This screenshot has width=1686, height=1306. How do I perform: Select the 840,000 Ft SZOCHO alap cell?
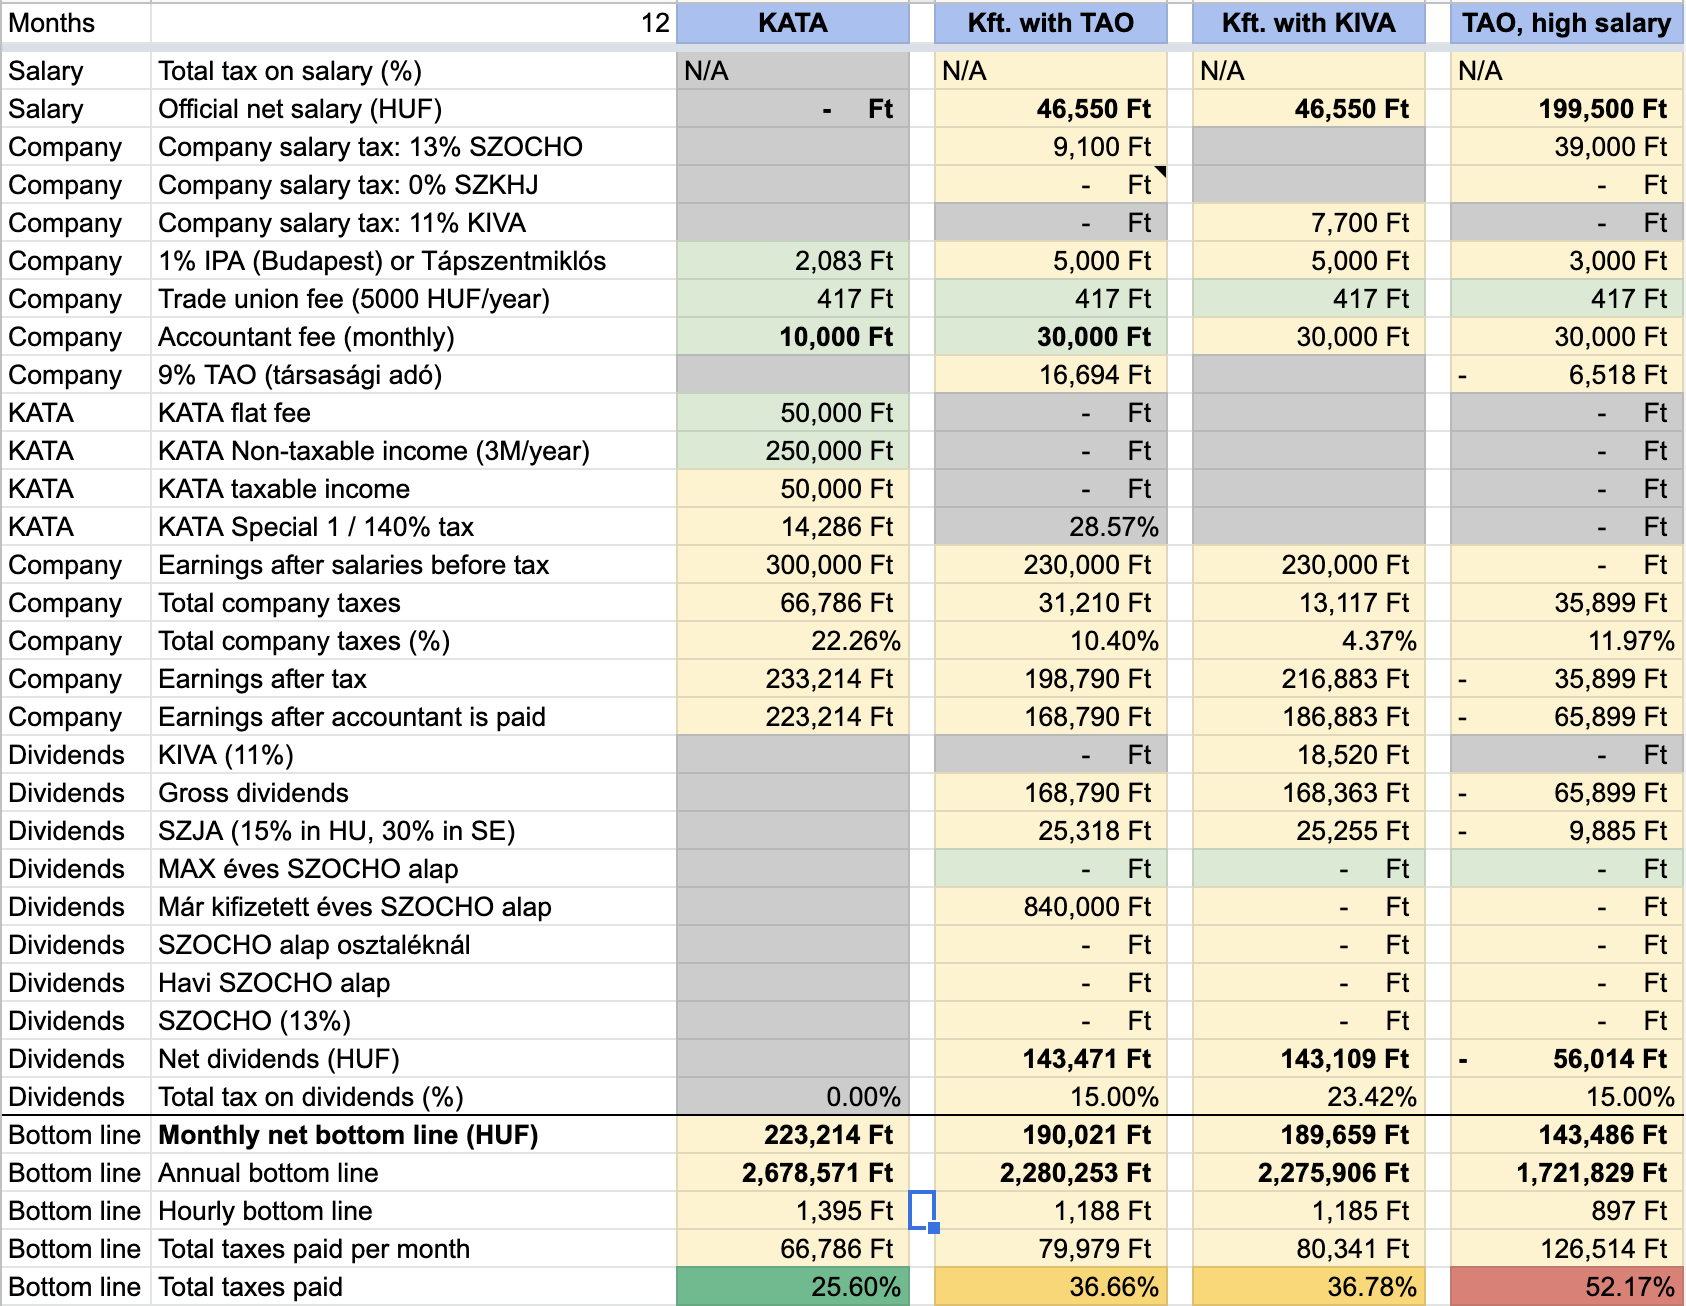coord(1050,907)
